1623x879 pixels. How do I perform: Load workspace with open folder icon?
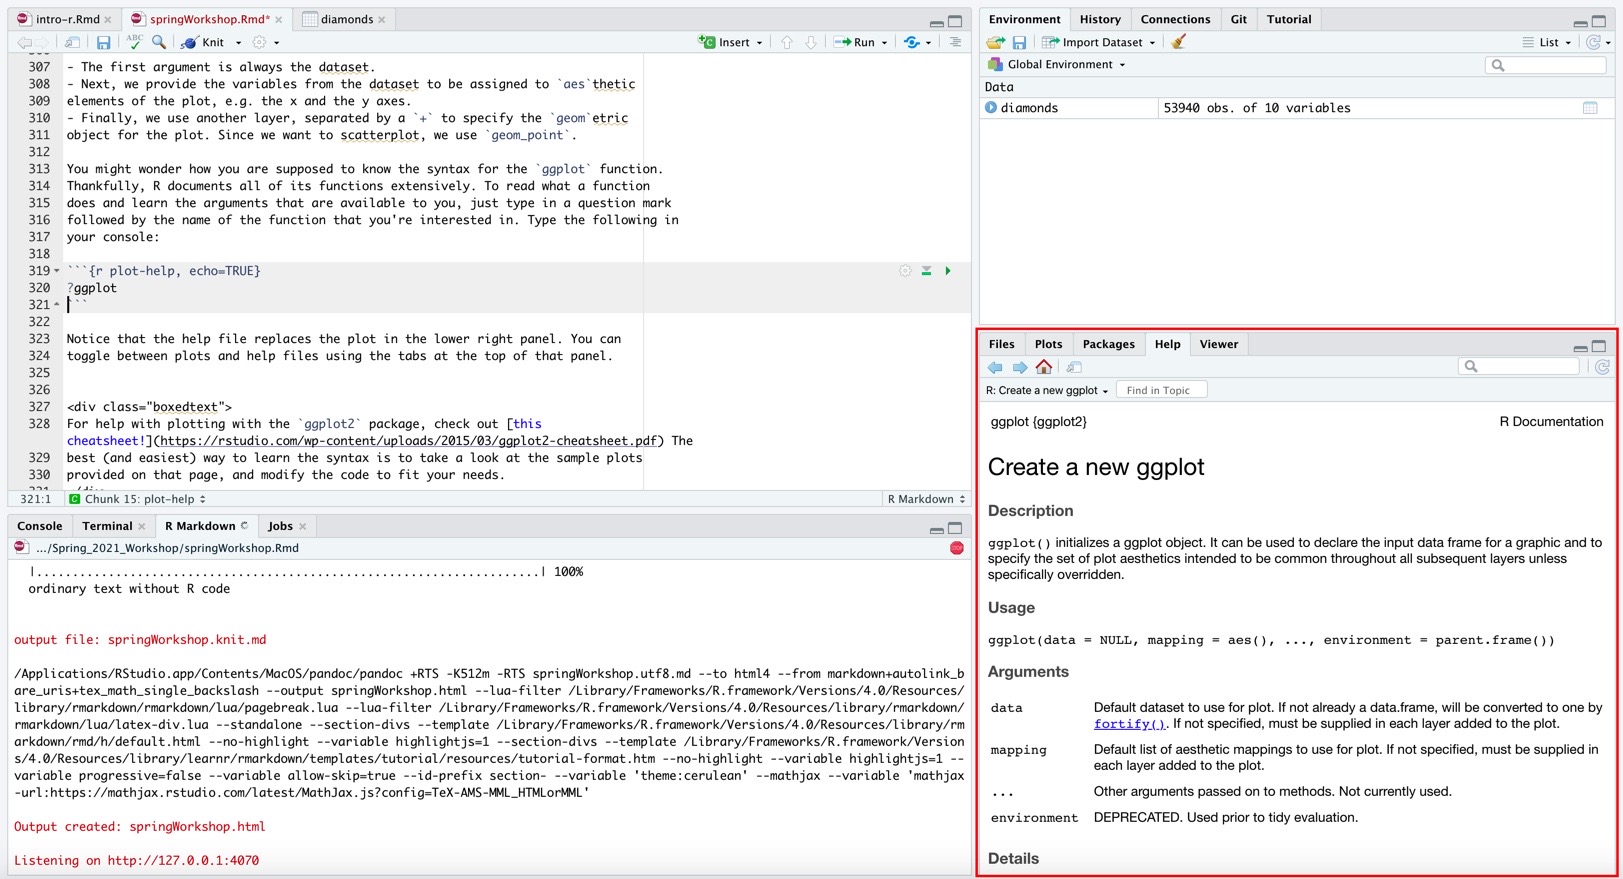click(x=995, y=42)
